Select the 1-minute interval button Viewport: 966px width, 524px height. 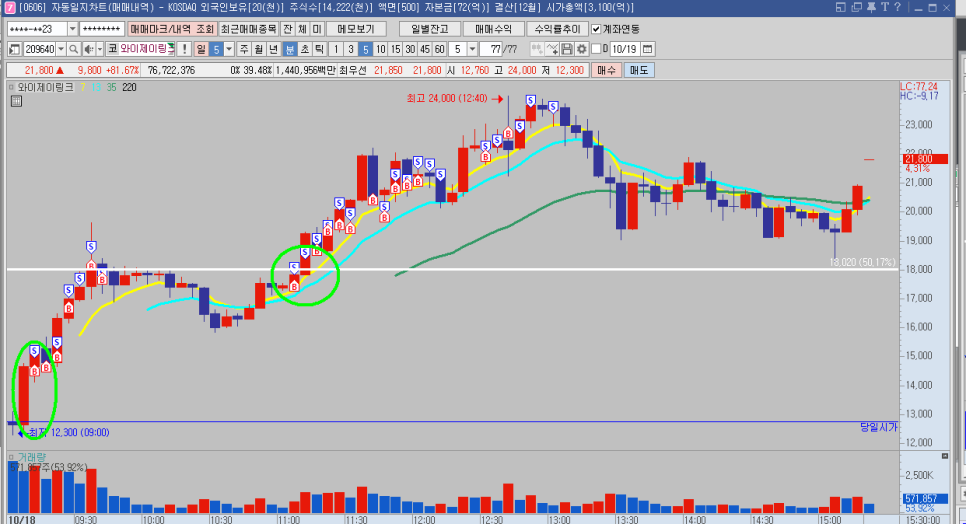coord(336,49)
